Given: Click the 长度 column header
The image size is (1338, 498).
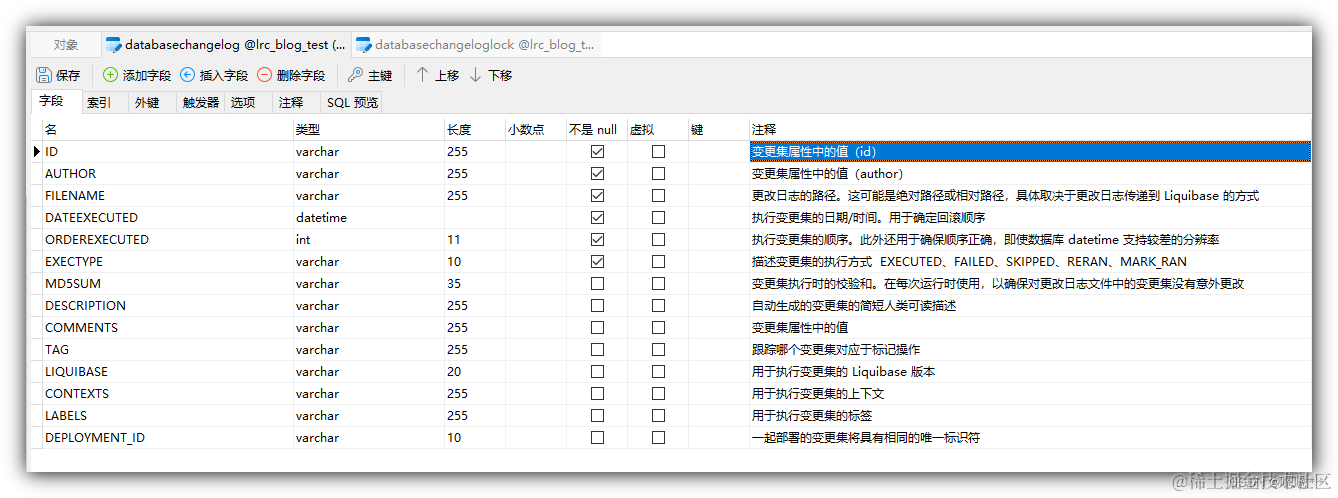Looking at the screenshot, I should point(474,130).
